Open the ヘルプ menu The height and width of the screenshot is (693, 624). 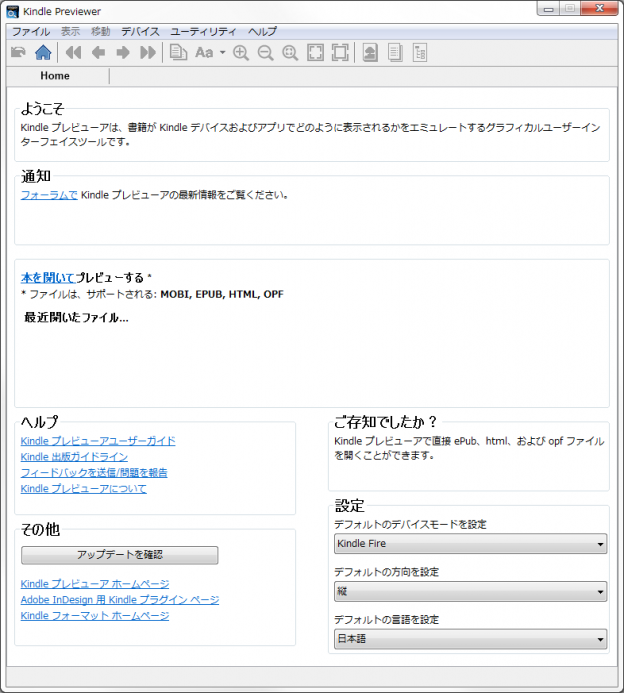coord(263,31)
